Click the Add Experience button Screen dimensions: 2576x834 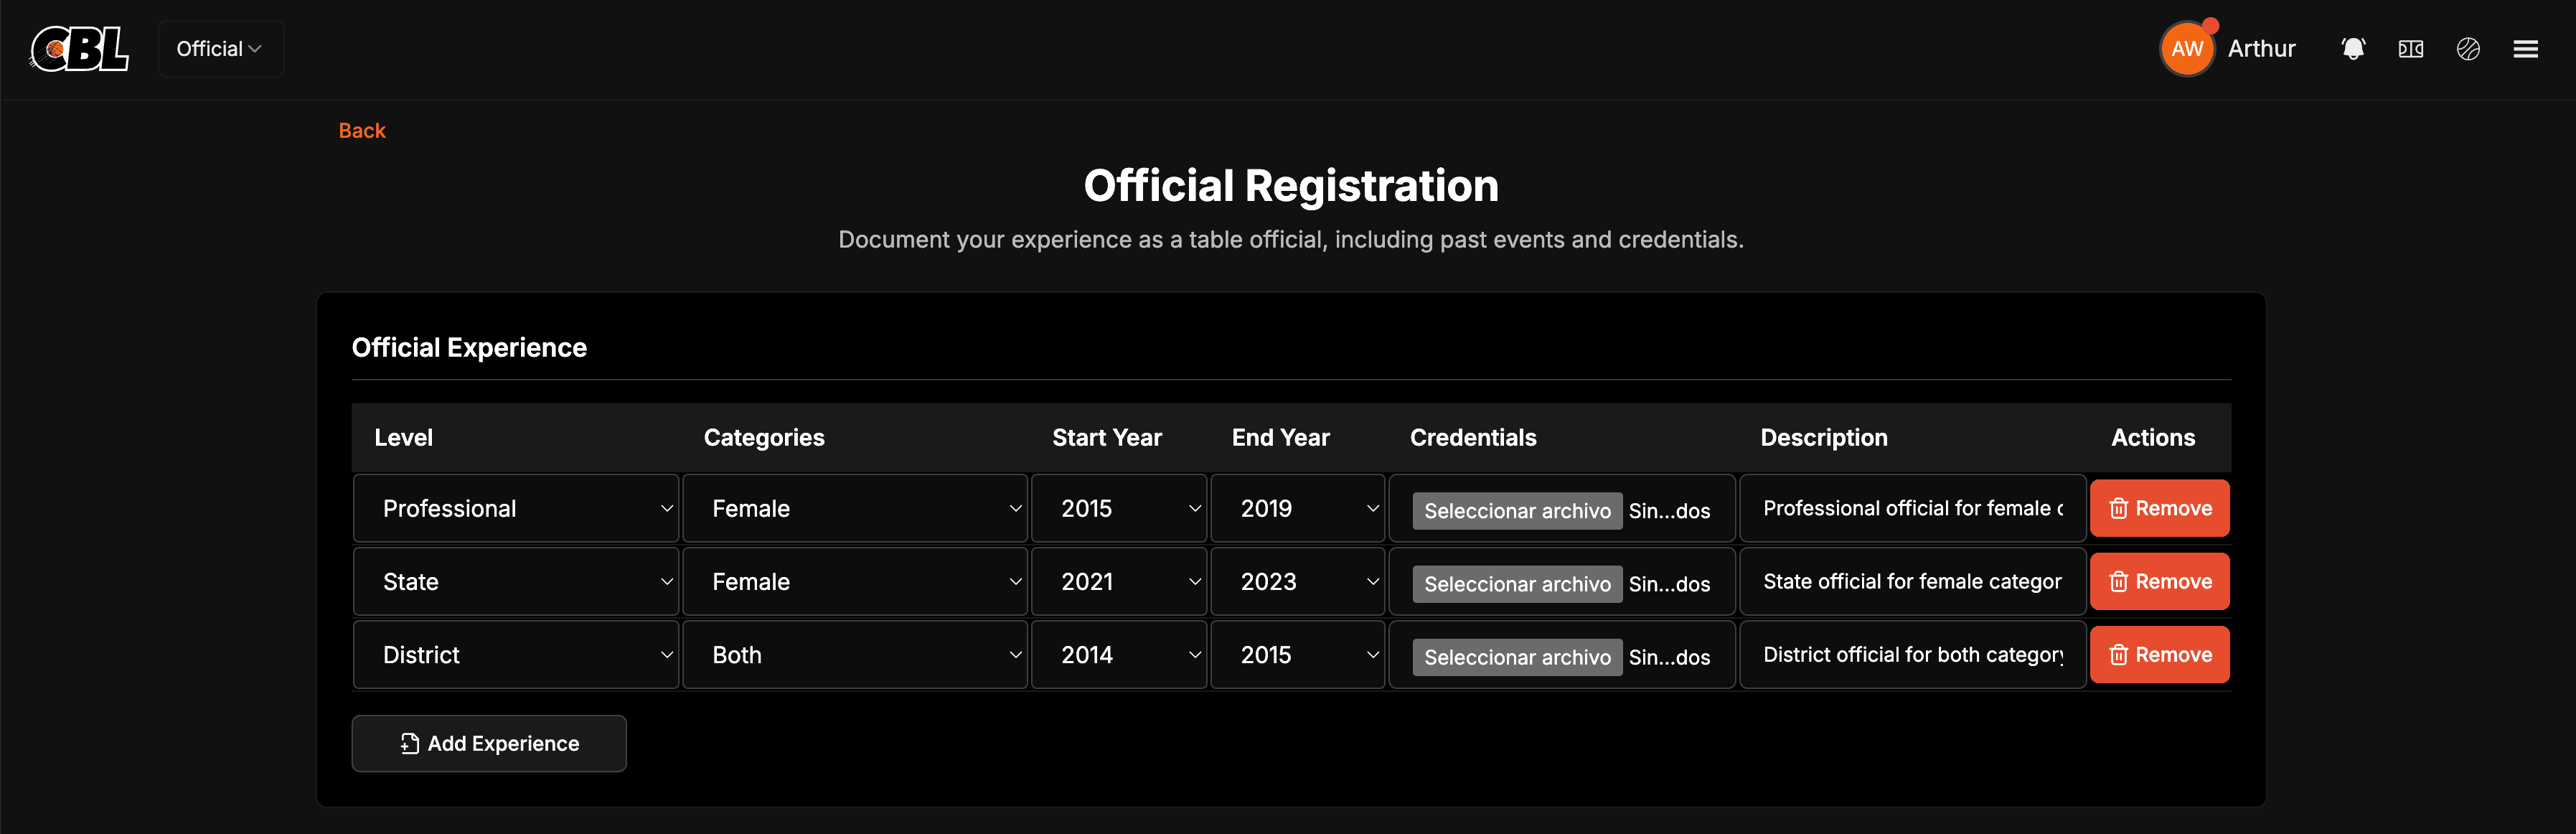coord(489,743)
